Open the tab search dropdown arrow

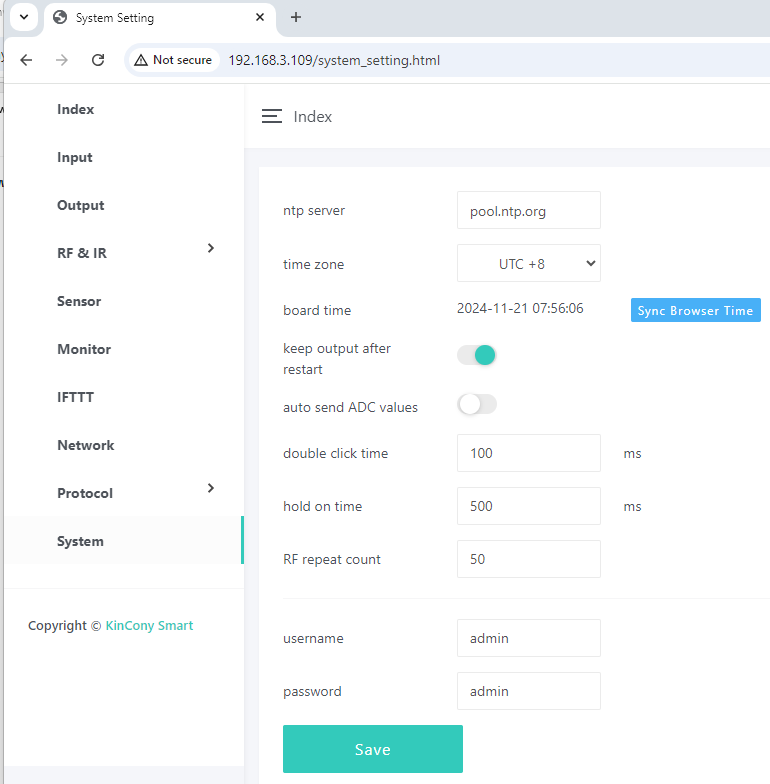tap(23, 17)
